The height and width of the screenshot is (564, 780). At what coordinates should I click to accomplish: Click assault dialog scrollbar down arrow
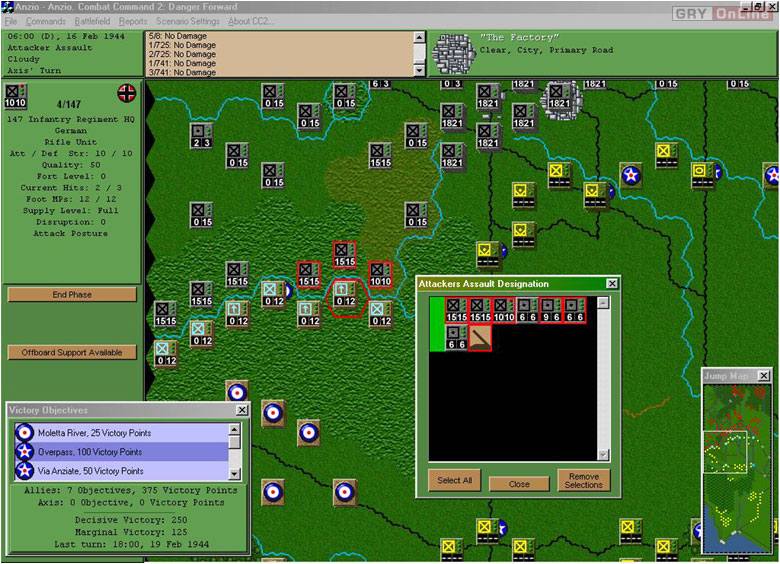[603, 455]
